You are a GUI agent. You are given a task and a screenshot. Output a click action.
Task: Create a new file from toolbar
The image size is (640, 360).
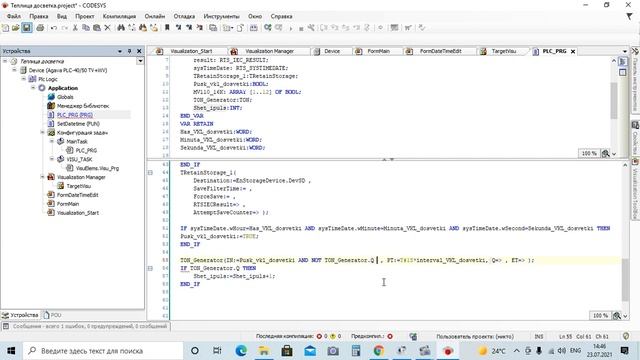pyautogui.click(x=6, y=28)
